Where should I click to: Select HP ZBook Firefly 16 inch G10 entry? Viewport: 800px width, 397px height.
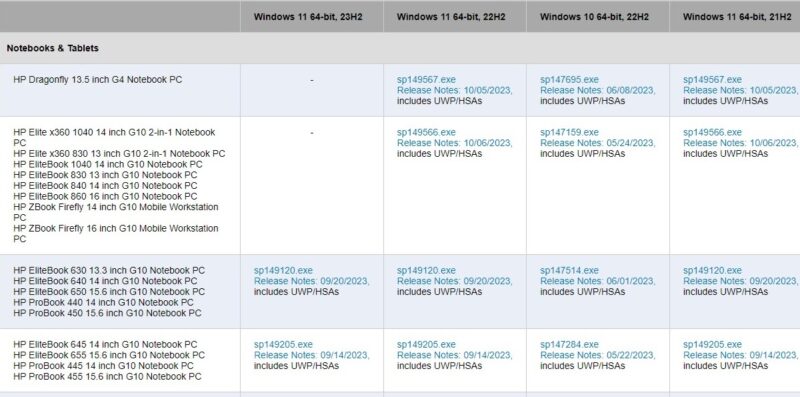(116, 233)
